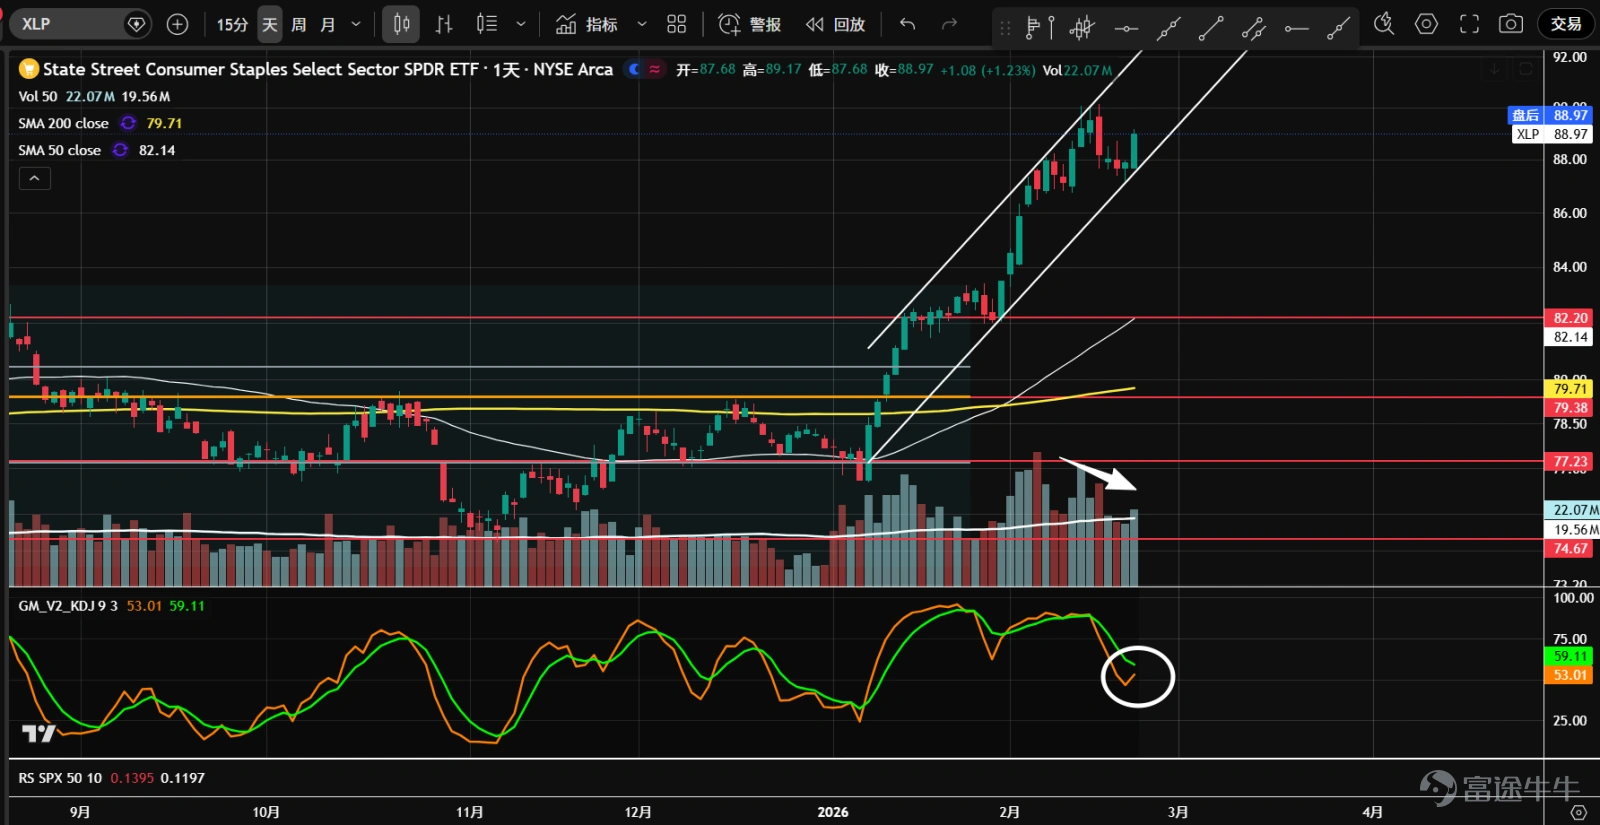This screenshot has width=1600, height=825.
Task: Click the 12月 label on time axis
Action: point(638,812)
